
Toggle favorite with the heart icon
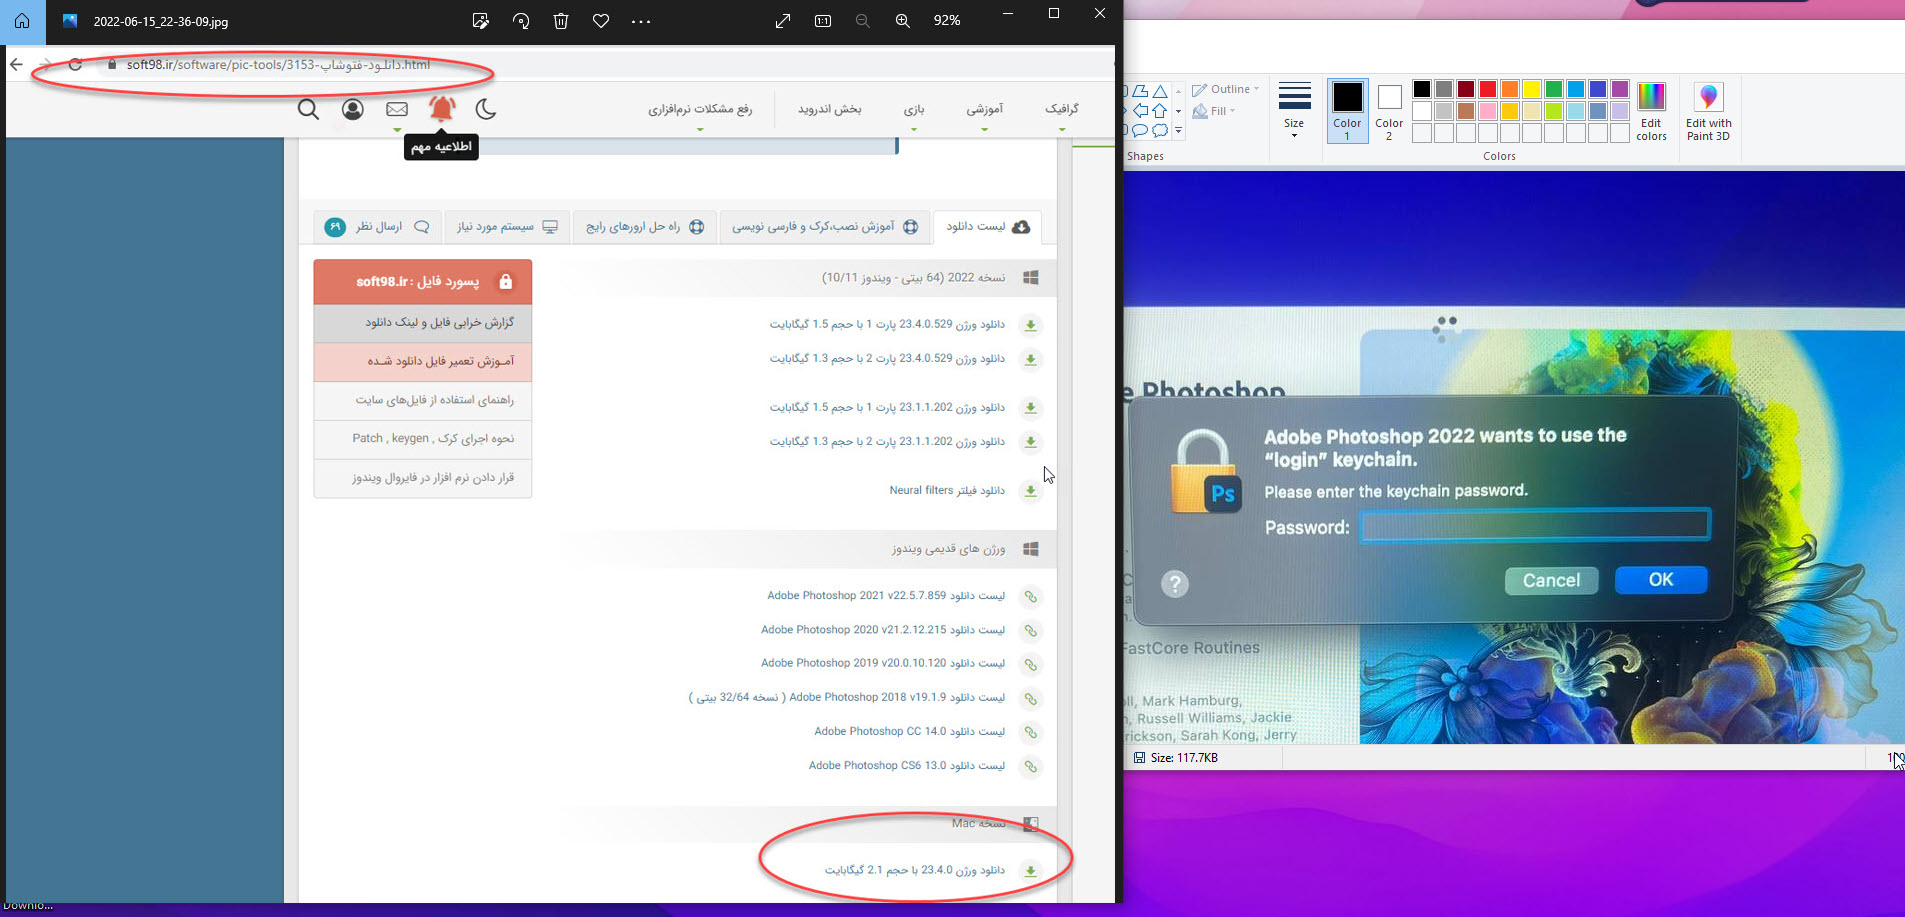pyautogui.click(x=601, y=21)
